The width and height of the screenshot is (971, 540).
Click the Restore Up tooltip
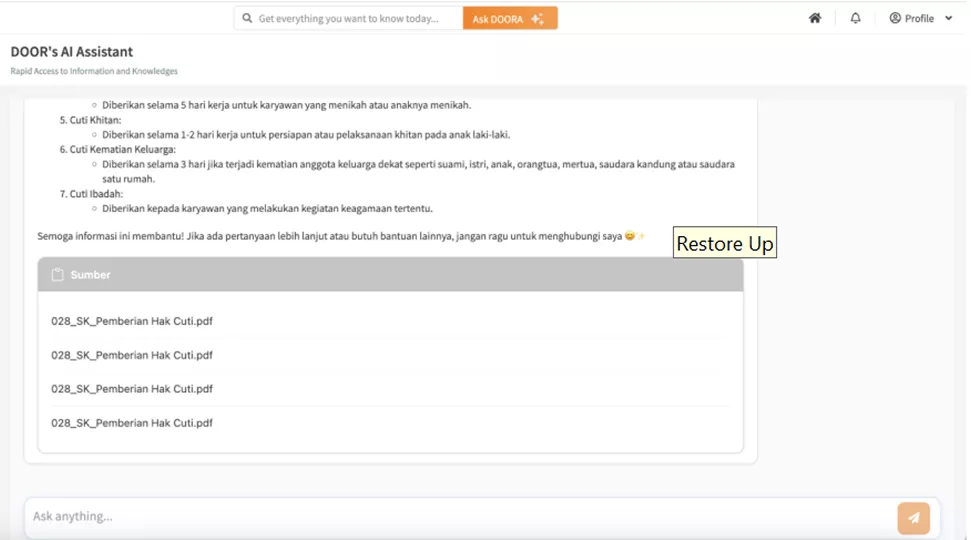pos(724,244)
